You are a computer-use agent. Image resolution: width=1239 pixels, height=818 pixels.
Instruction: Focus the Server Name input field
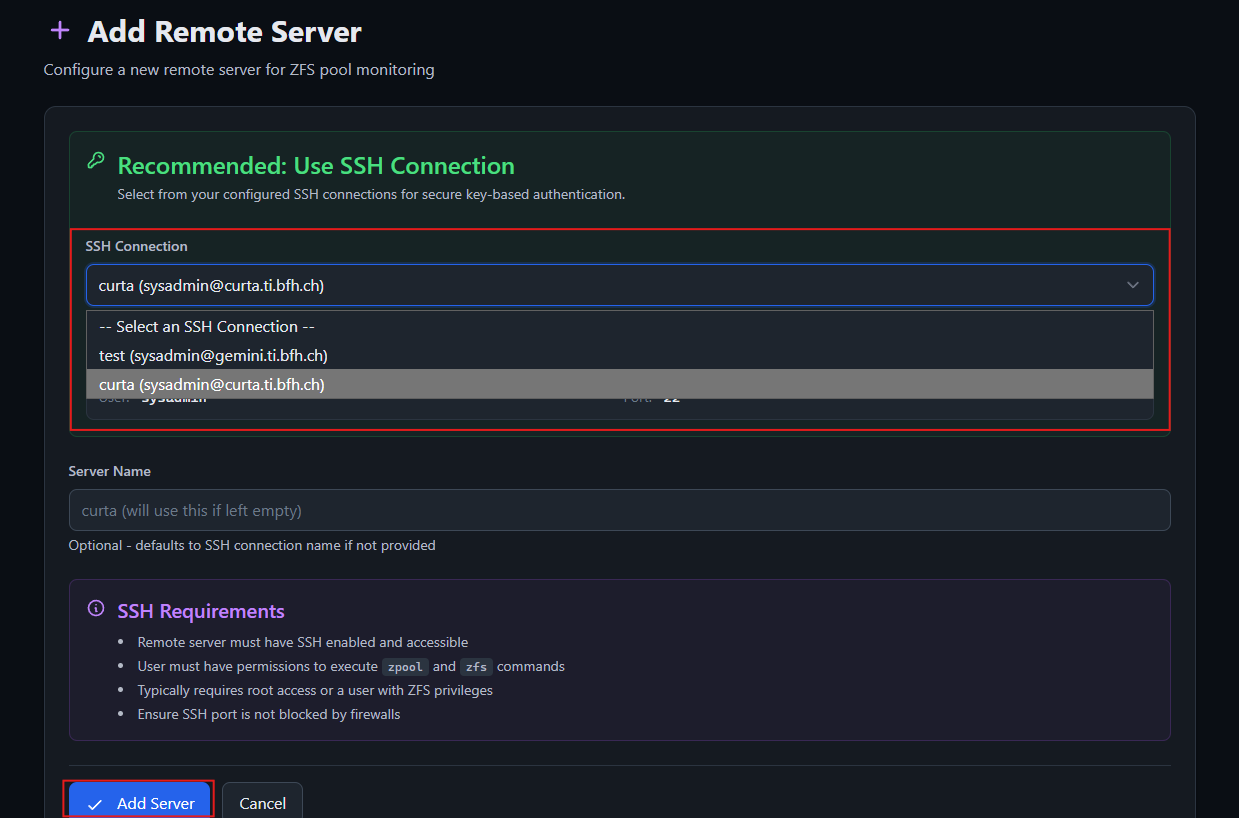(x=619, y=510)
